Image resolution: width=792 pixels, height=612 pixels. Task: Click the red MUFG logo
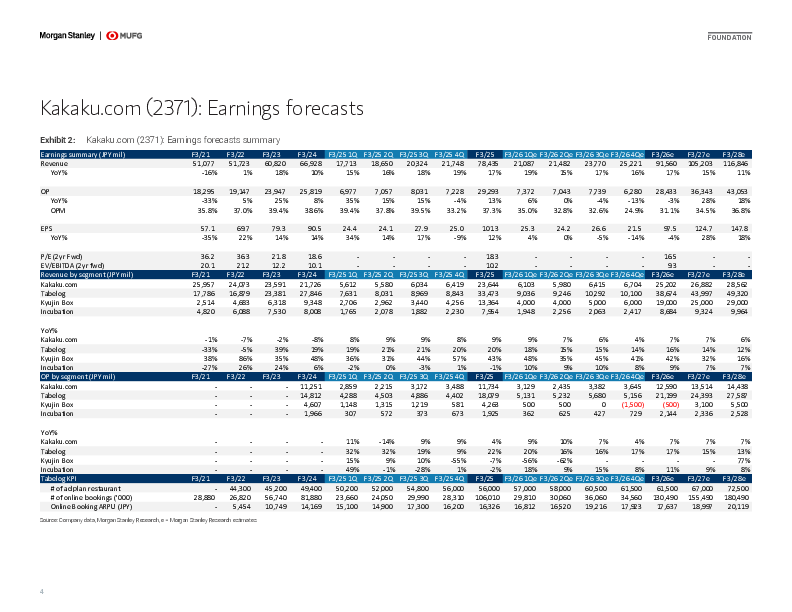pos(124,35)
